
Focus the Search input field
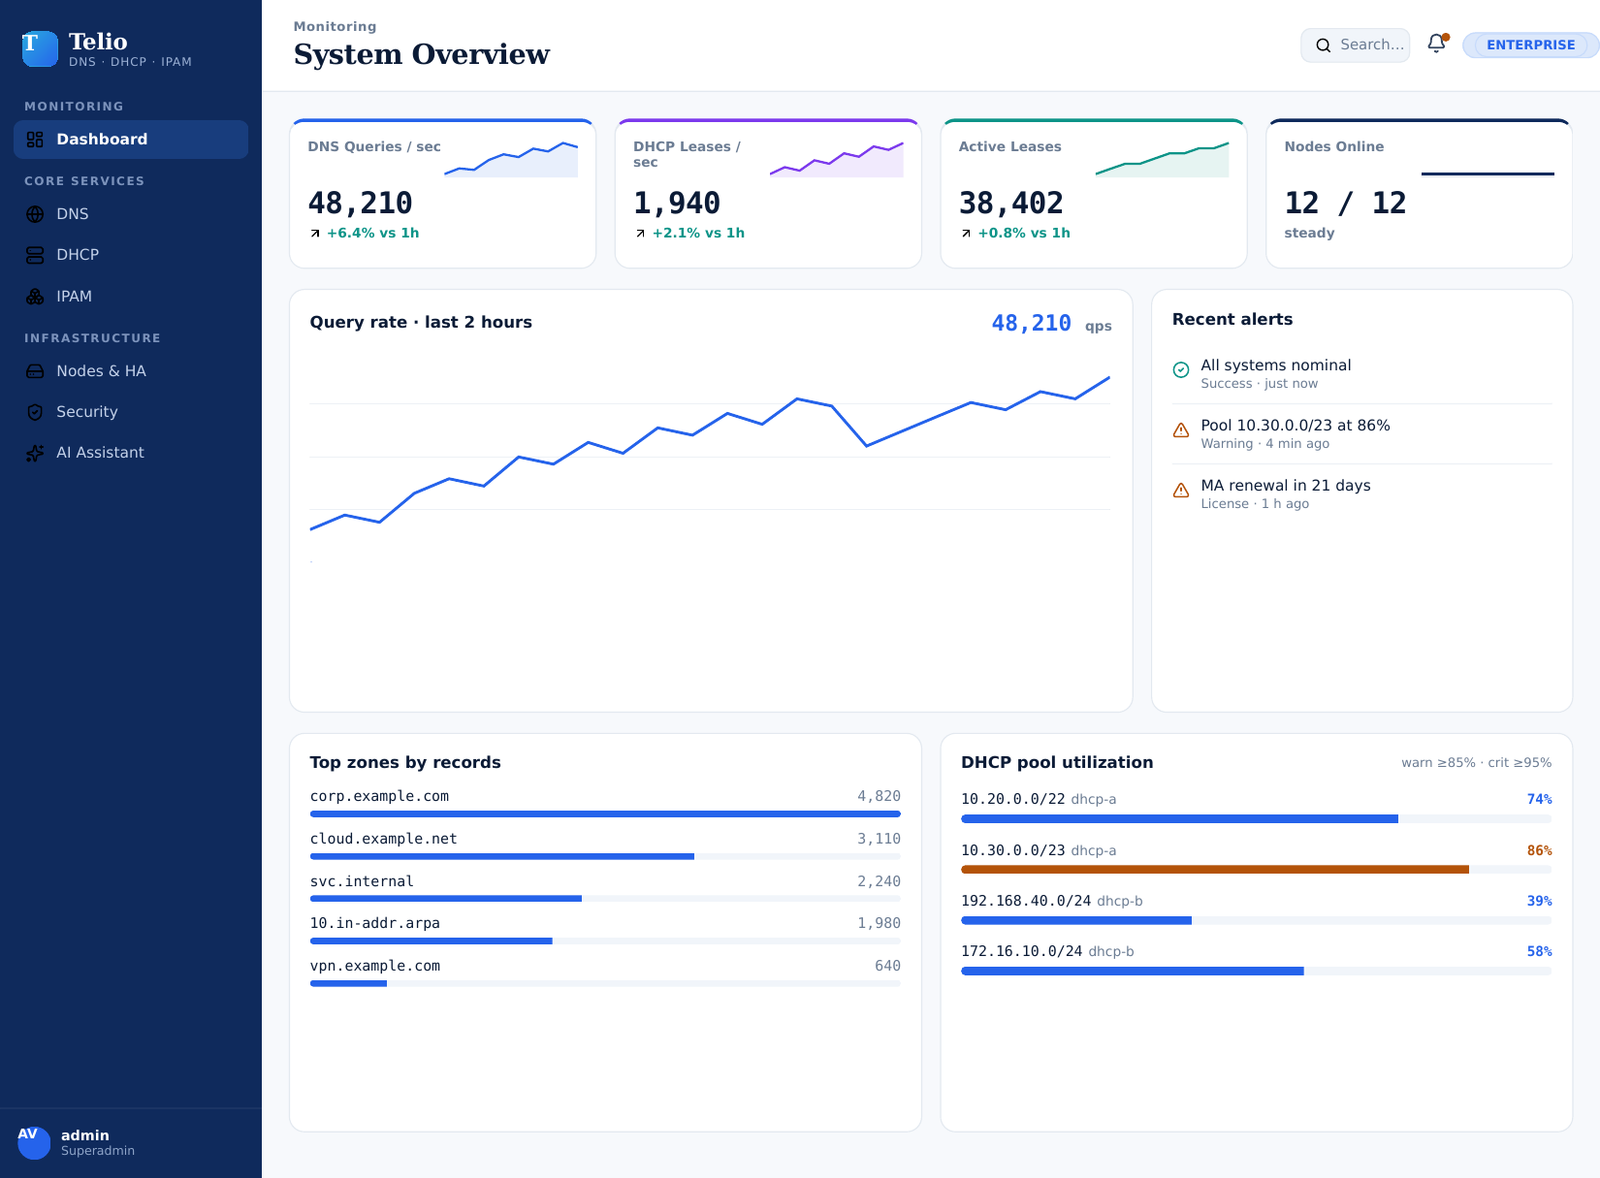[1355, 45]
